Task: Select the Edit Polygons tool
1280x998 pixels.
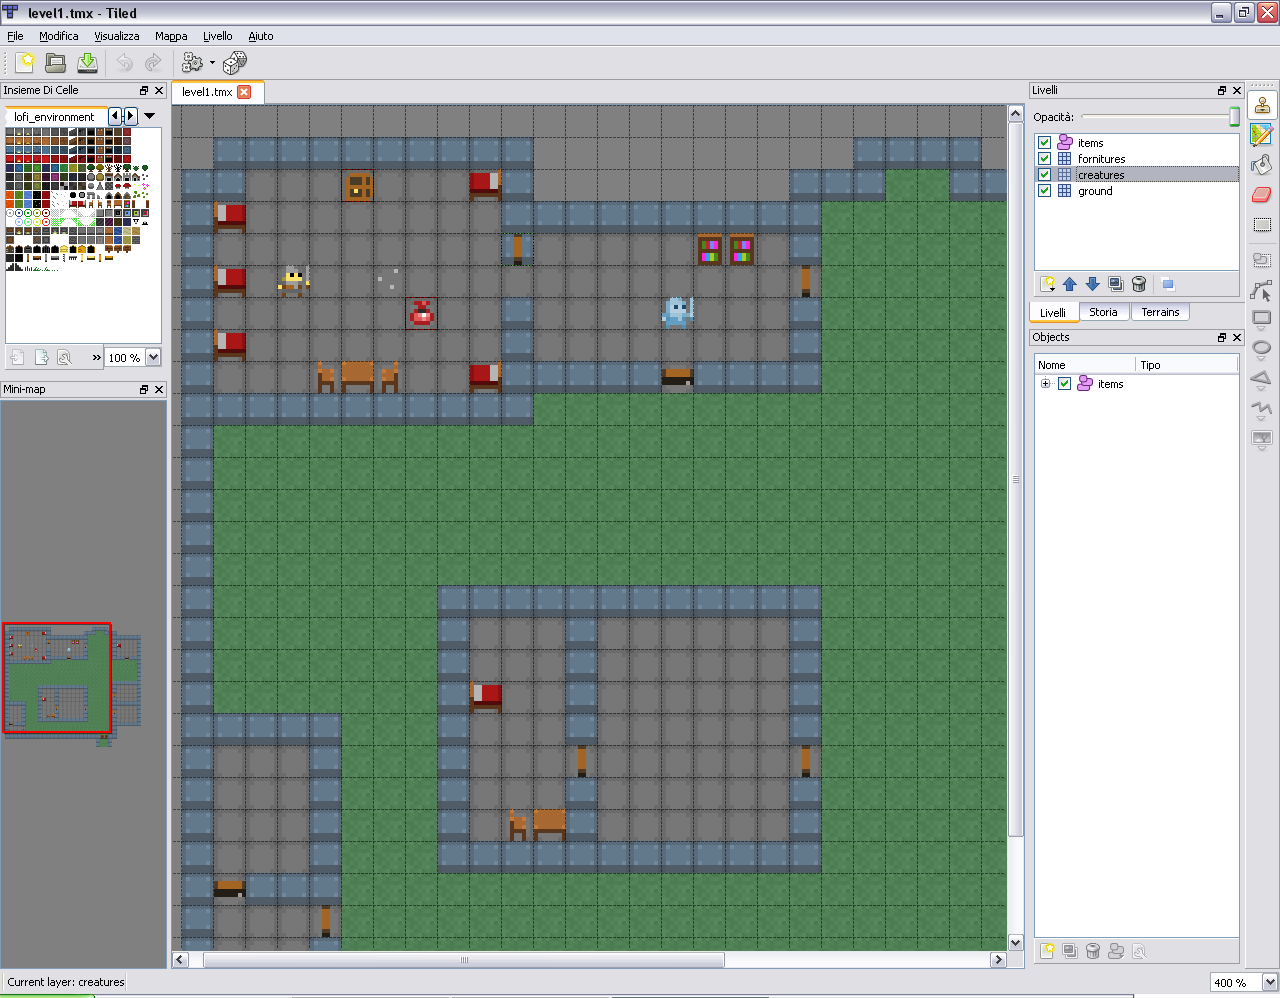Action: (x=1262, y=291)
